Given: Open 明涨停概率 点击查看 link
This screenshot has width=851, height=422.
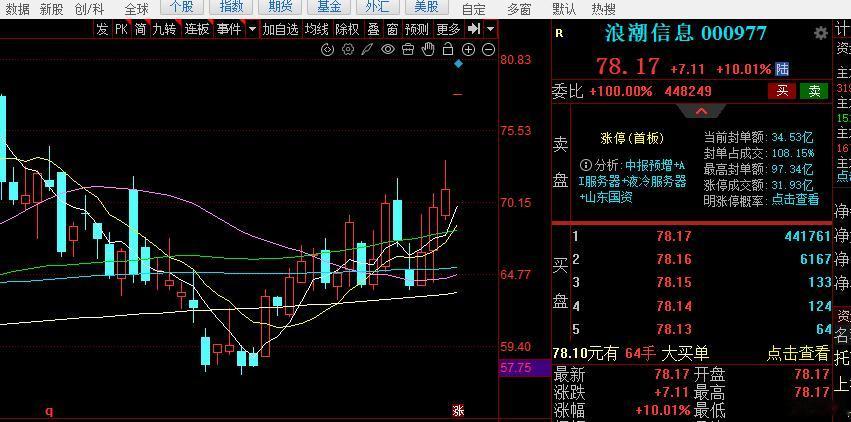Looking at the screenshot, I should pos(795,200).
